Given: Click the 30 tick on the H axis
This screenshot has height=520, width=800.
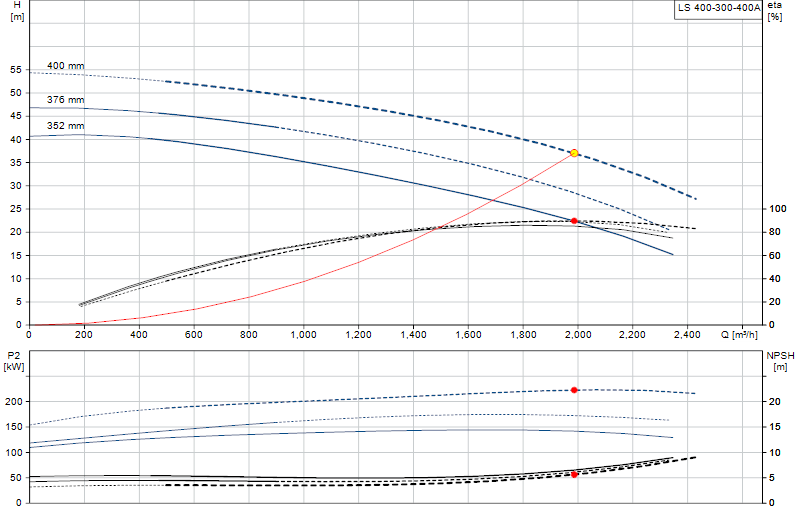Looking at the screenshot, I should pyautogui.click(x=16, y=186).
